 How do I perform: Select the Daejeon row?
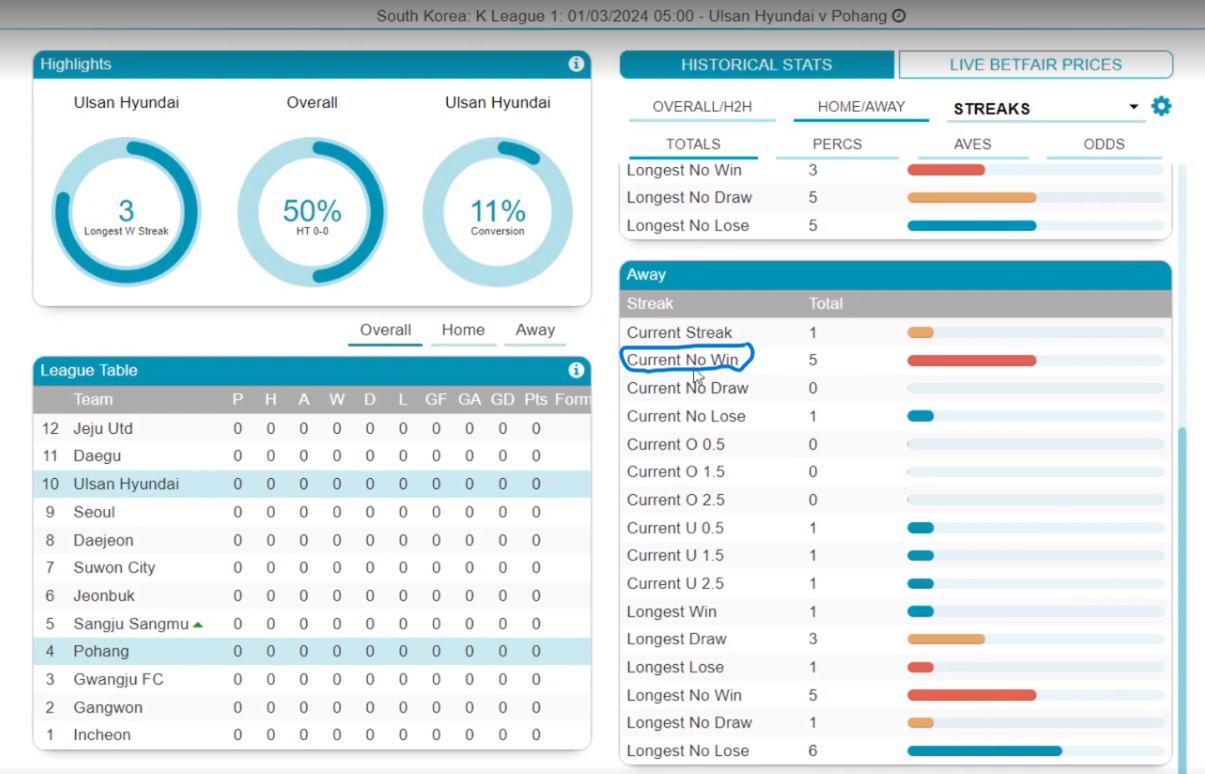[x=312, y=540]
